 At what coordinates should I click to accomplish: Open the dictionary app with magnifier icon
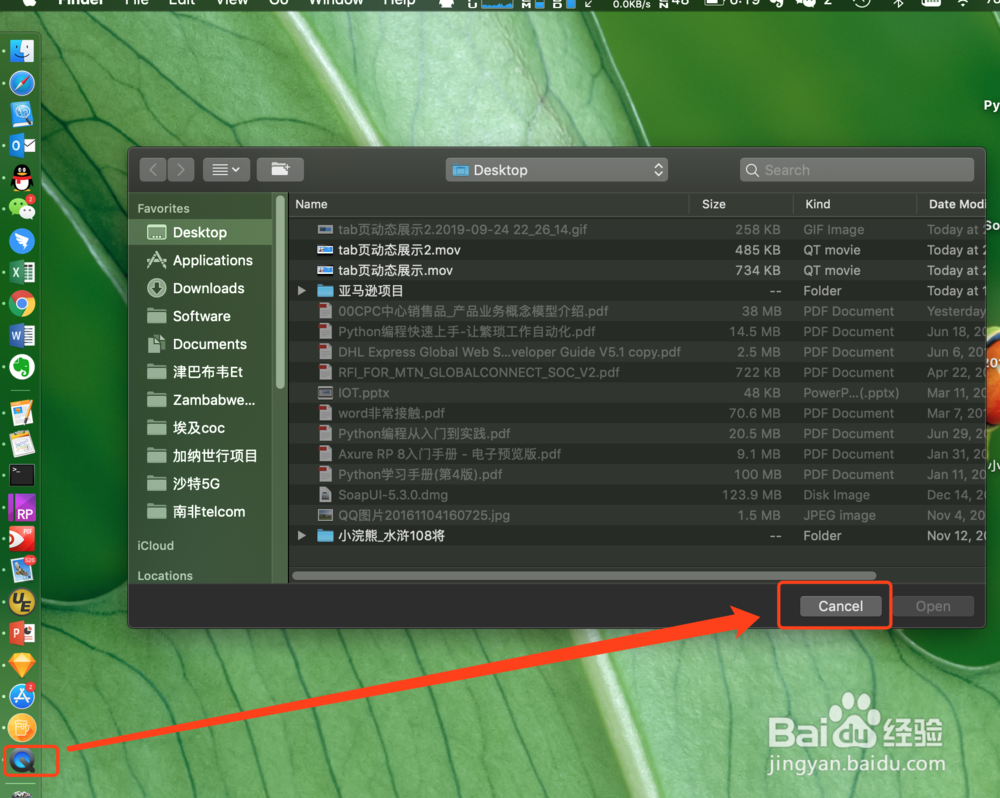(x=22, y=114)
